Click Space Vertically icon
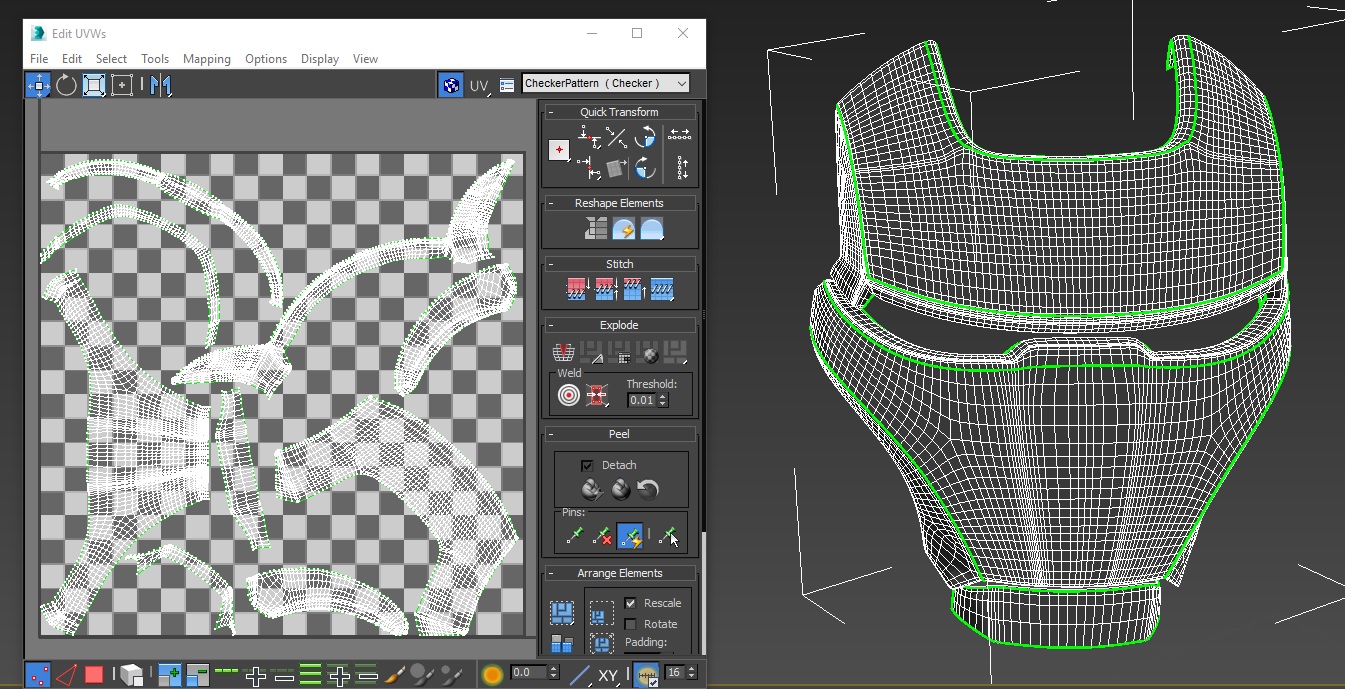The height and width of the screenshot is (689, 1345). [683, 167]
